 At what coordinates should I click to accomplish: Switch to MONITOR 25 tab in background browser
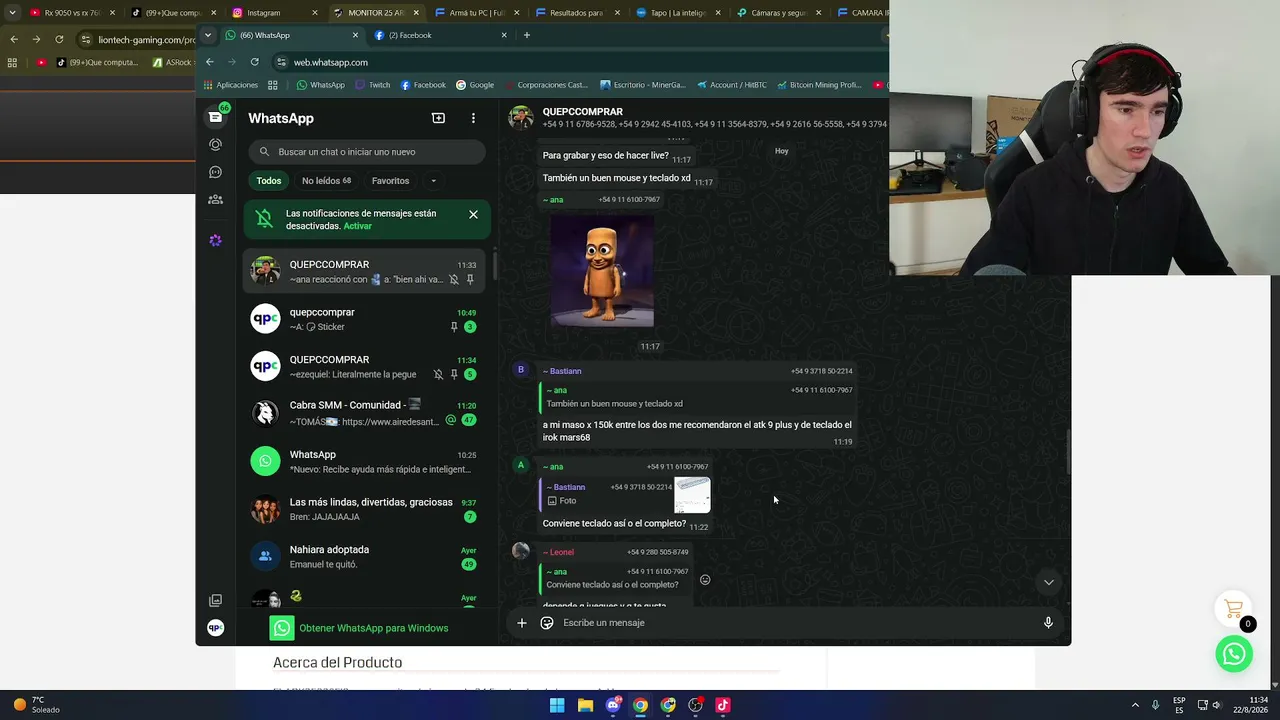[x=374, y=13]
